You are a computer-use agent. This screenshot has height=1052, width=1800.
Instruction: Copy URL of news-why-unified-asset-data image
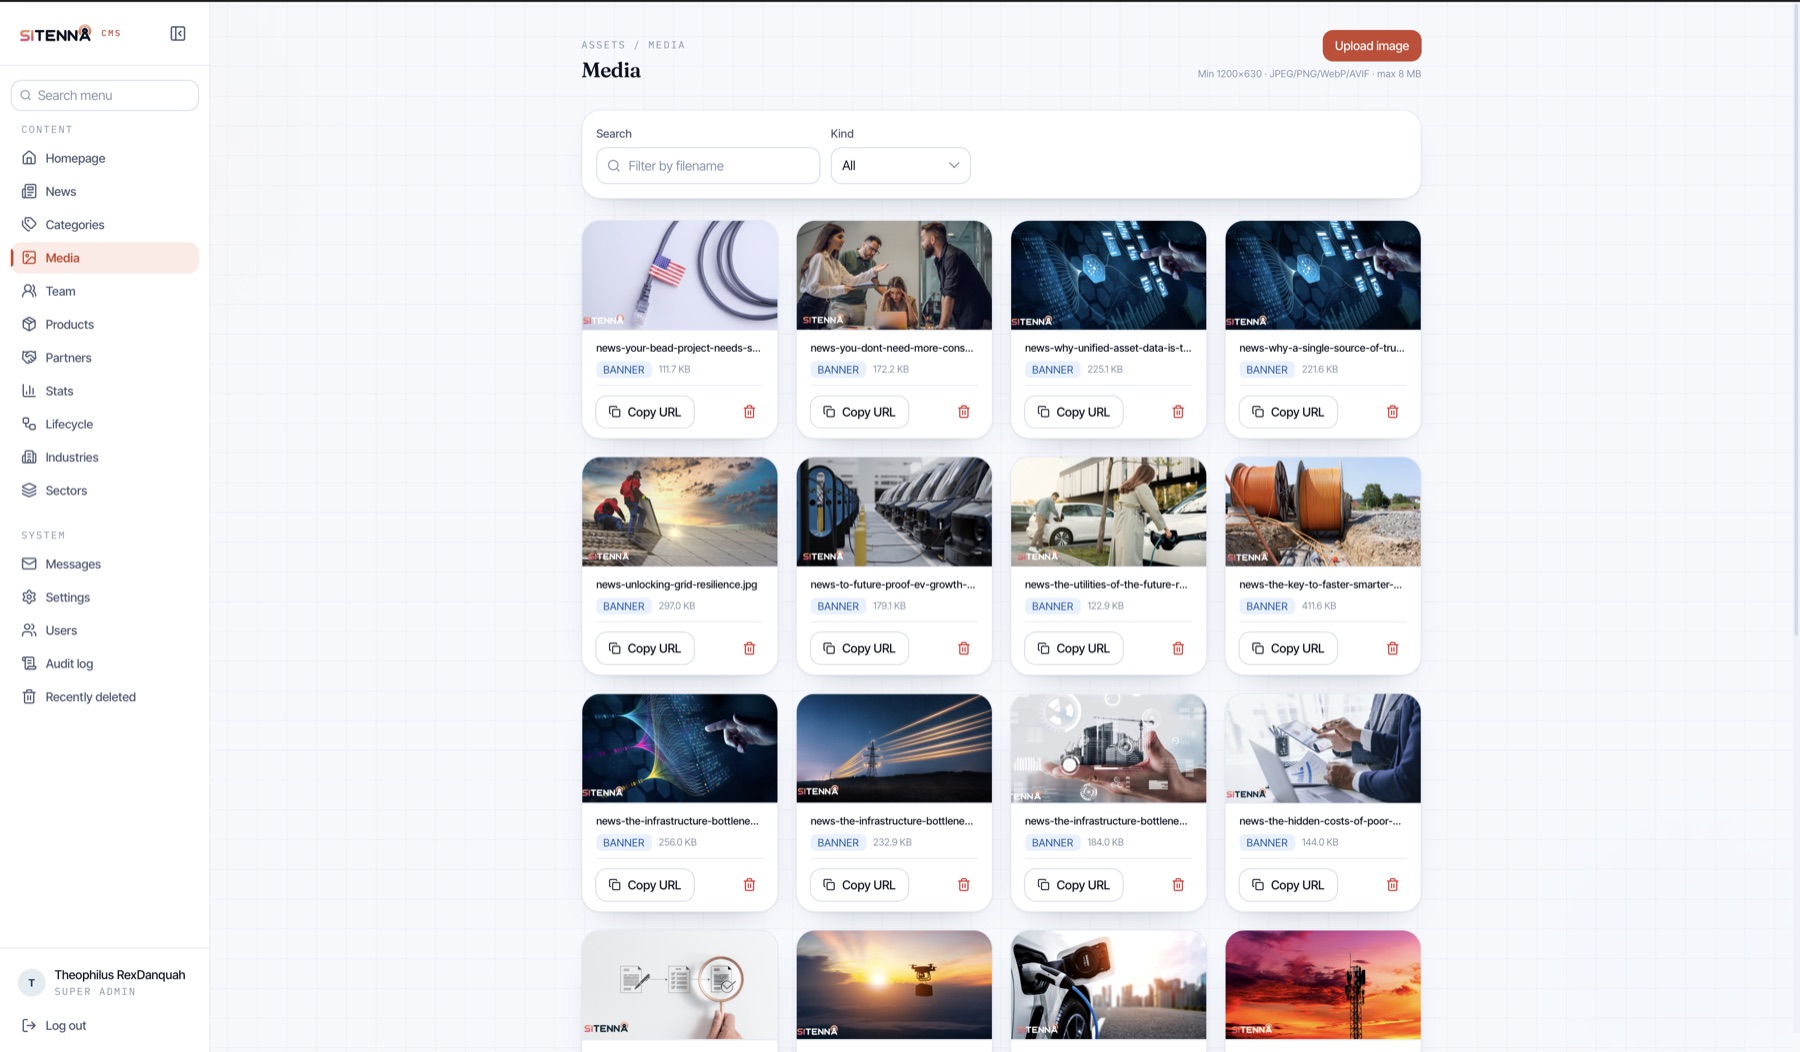point(1074,412)
